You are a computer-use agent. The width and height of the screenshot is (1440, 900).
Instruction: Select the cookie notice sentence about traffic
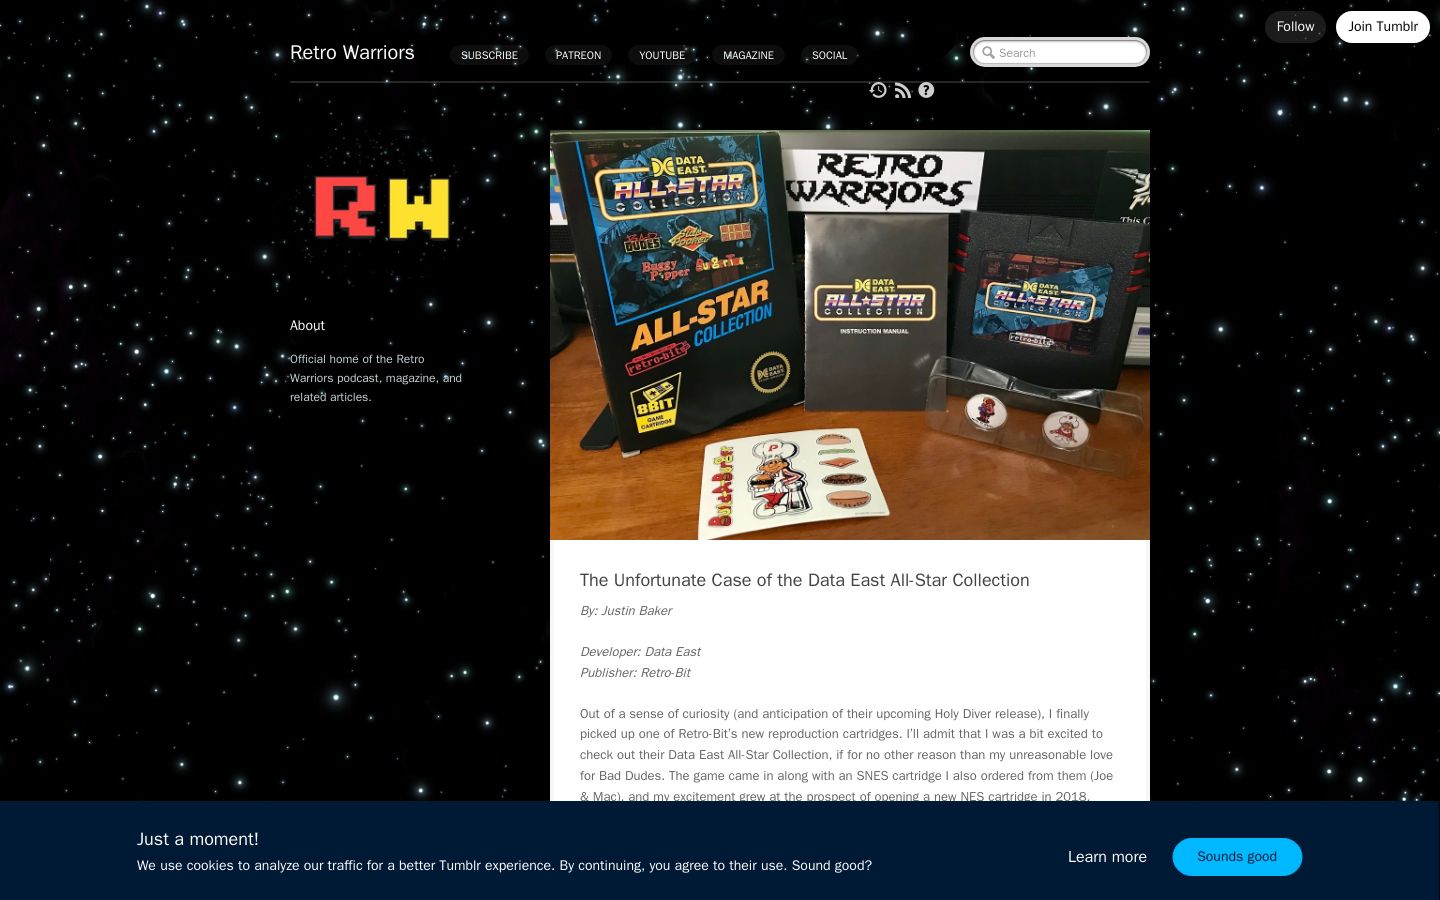(504, 866)
